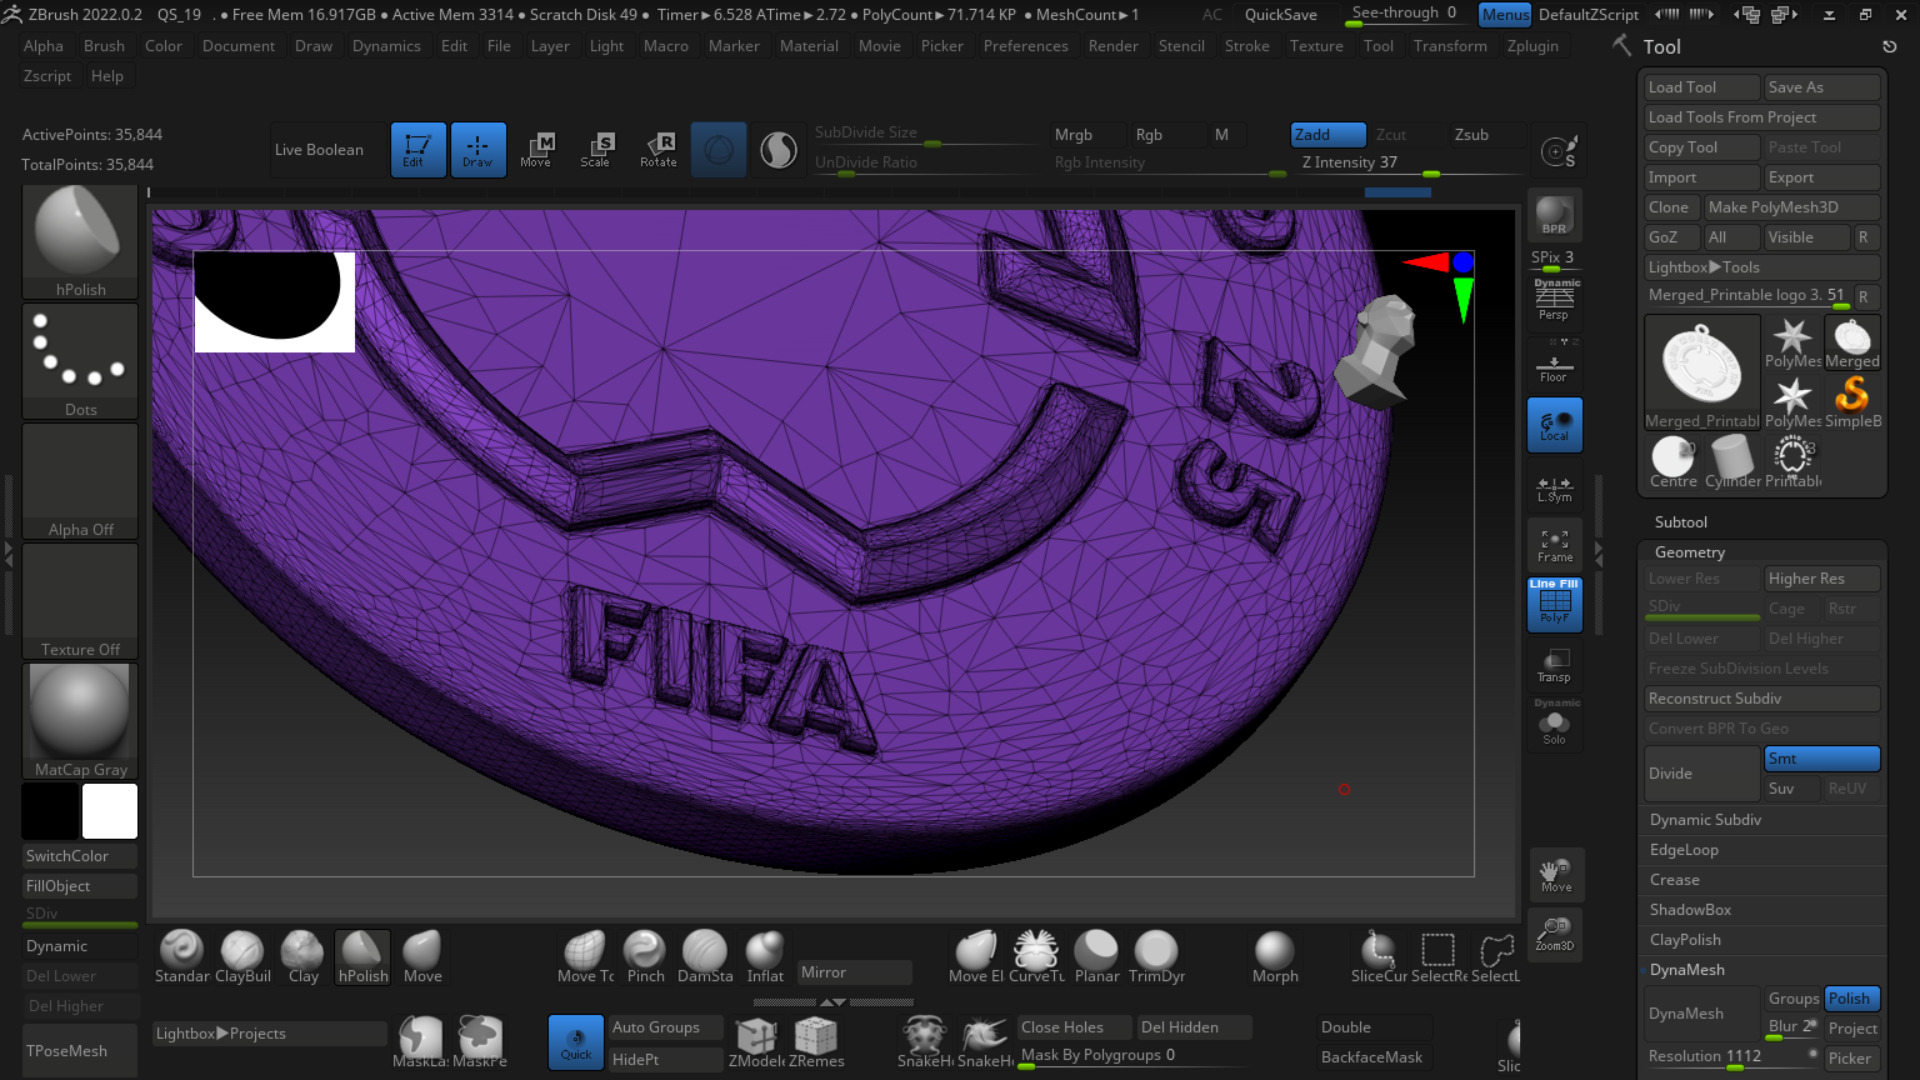Open the Stroke menu
The width and height of the screenshot is (1920, 1080).
[x=1246, y=46]
